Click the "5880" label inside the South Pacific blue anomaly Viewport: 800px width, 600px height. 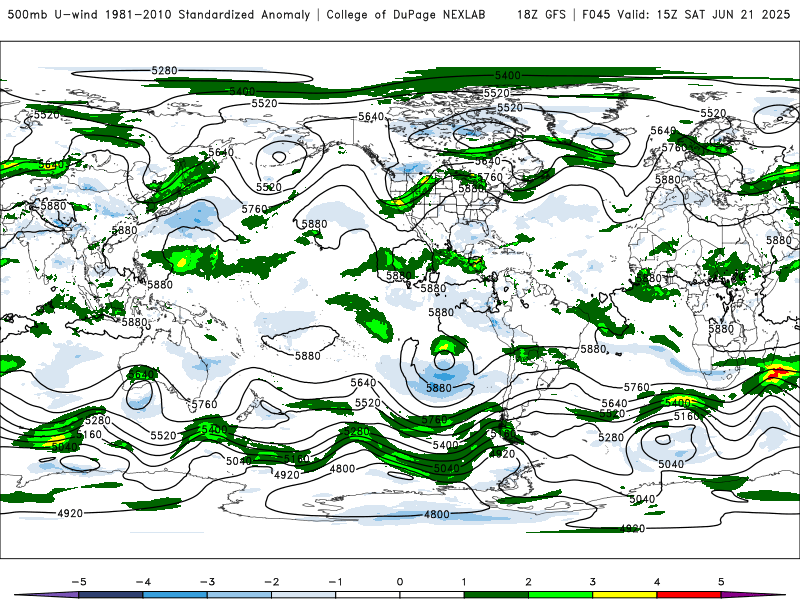point(439,388)
